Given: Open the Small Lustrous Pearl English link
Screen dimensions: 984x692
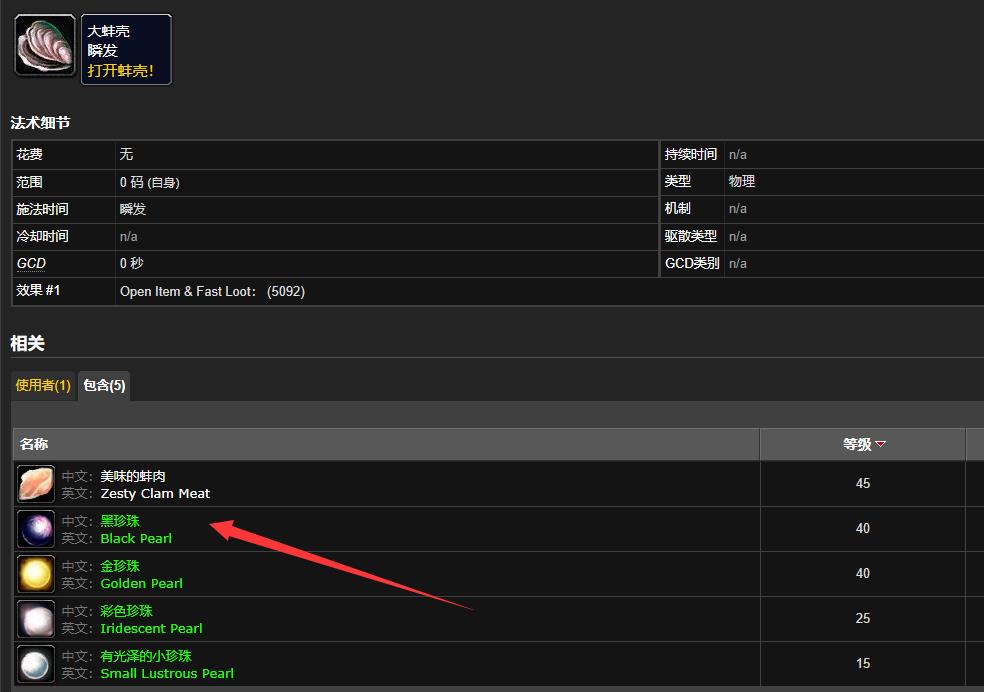Looking at the screenshot, I should coord(167,674).
